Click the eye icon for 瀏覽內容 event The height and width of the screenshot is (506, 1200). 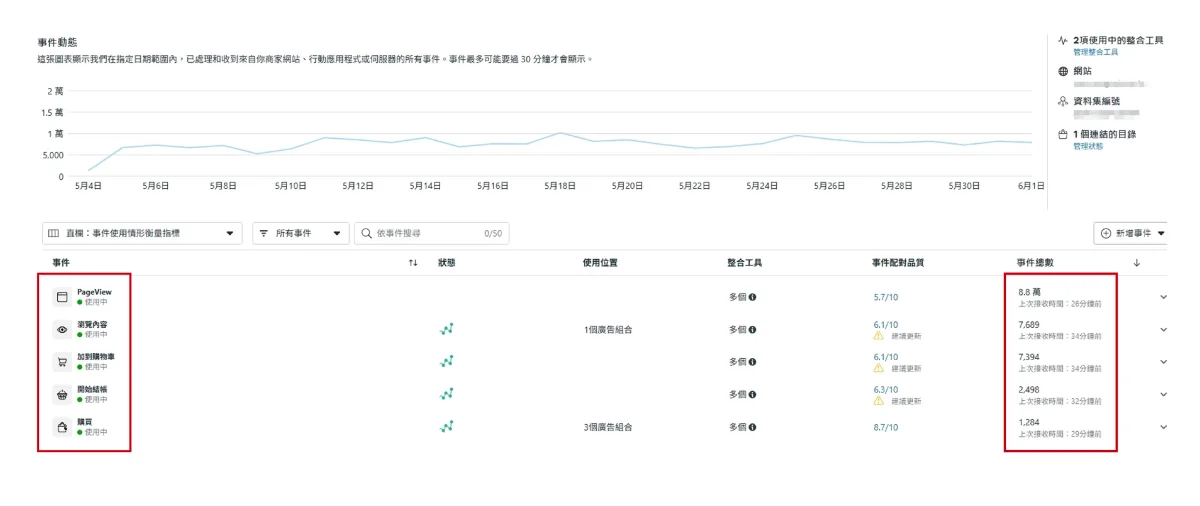(x=61, y=329)
